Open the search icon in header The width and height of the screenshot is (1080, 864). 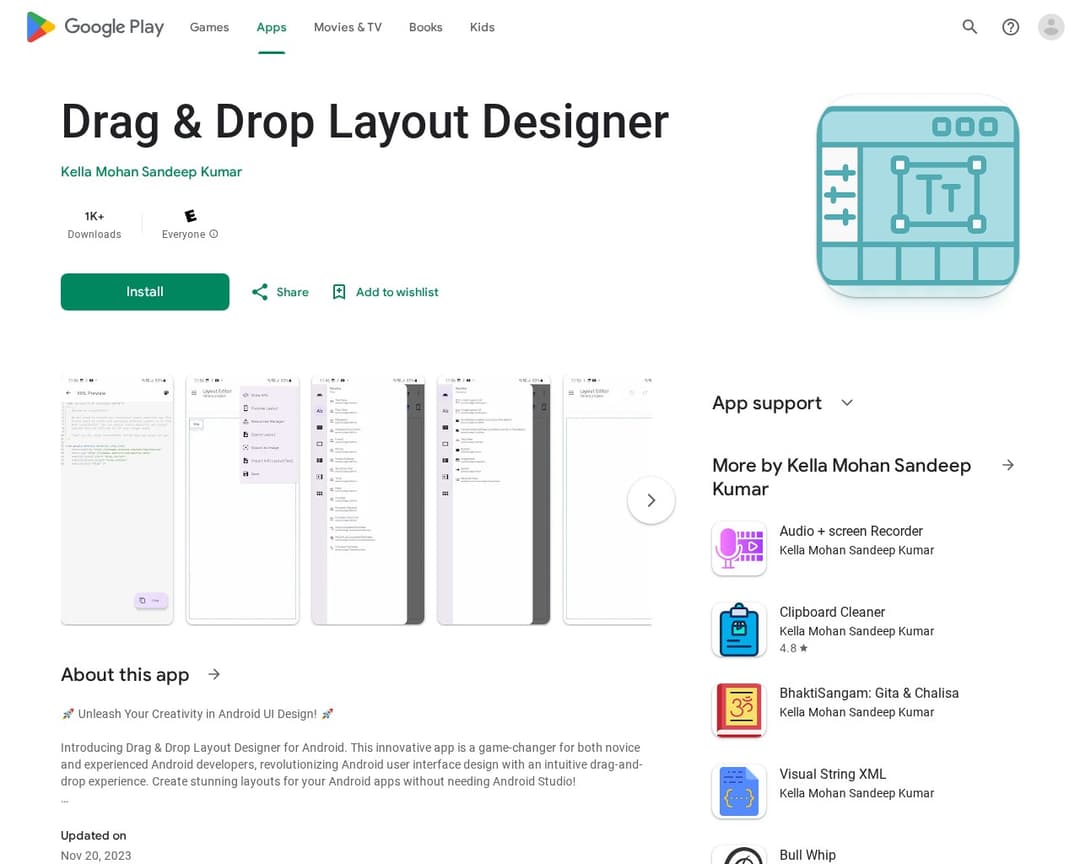point(969,27)
